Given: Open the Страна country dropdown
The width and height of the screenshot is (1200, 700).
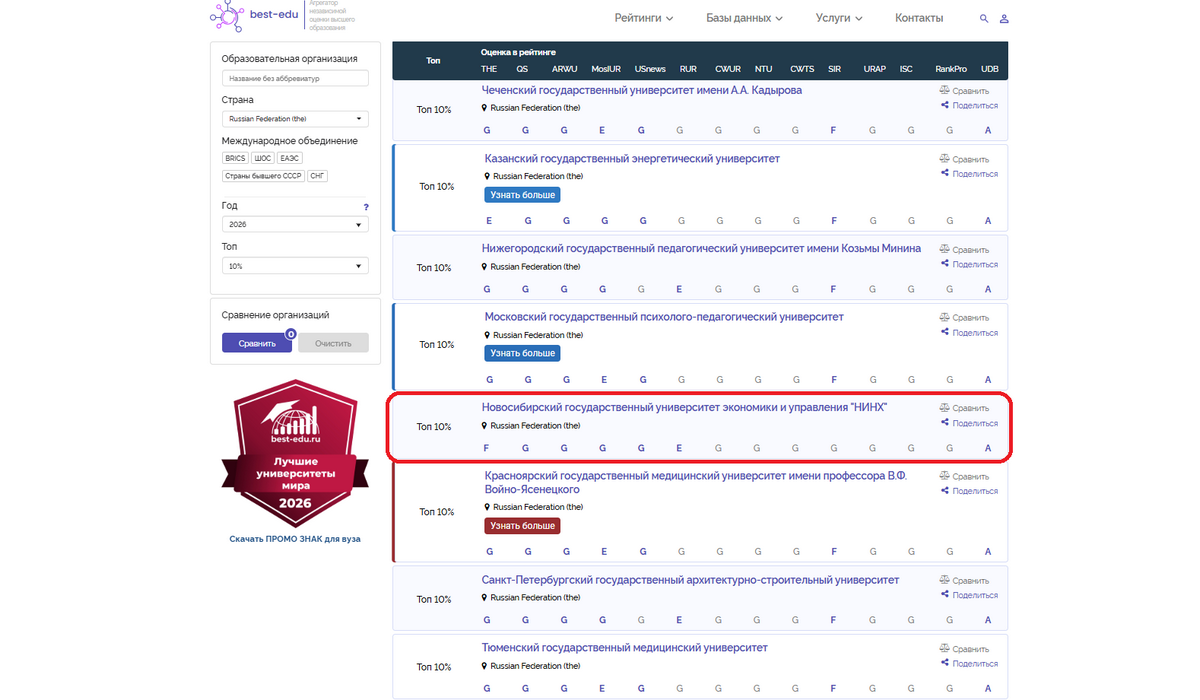Looking at the screenshot, I should click(x=295, y=119).
